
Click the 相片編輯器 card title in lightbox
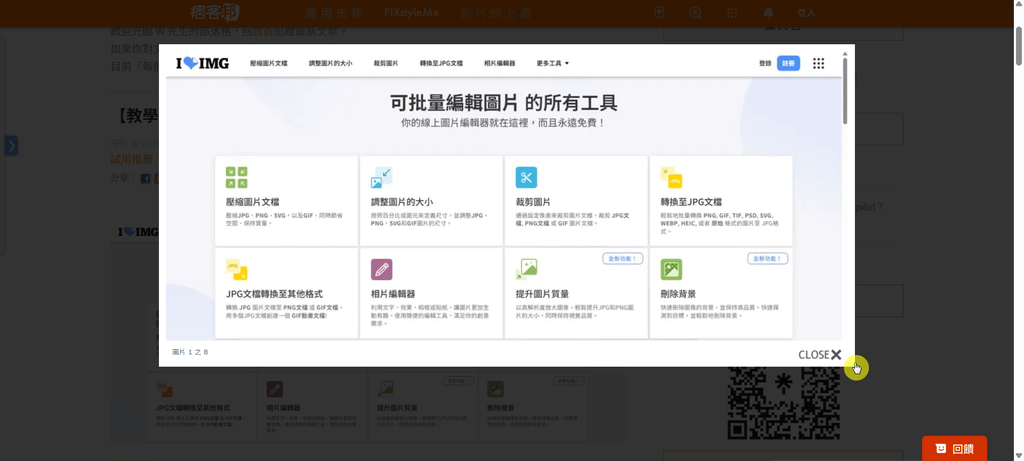tap(392, 294)
